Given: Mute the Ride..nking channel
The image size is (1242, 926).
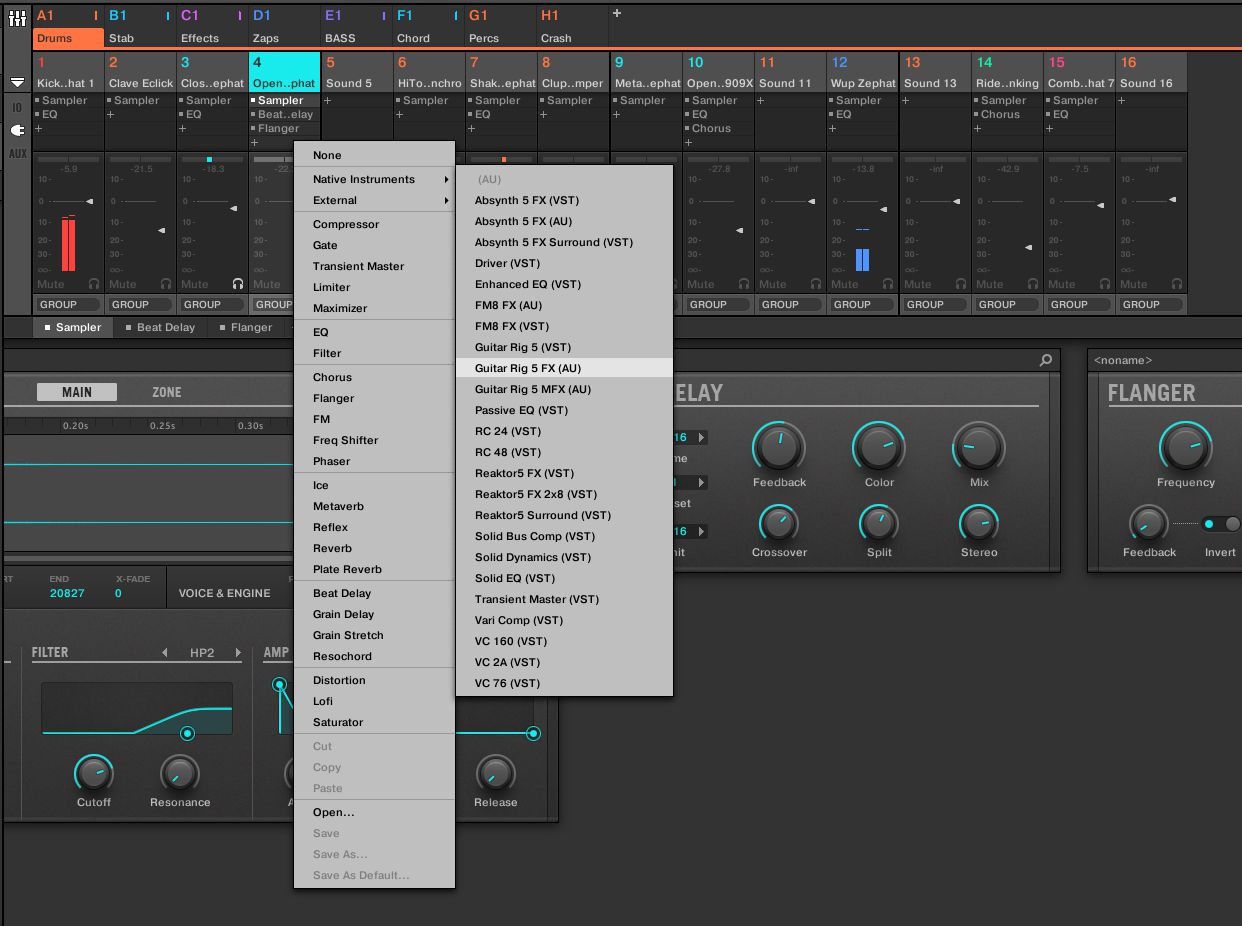Looking at the screenshot, I should tap(990, 284).
